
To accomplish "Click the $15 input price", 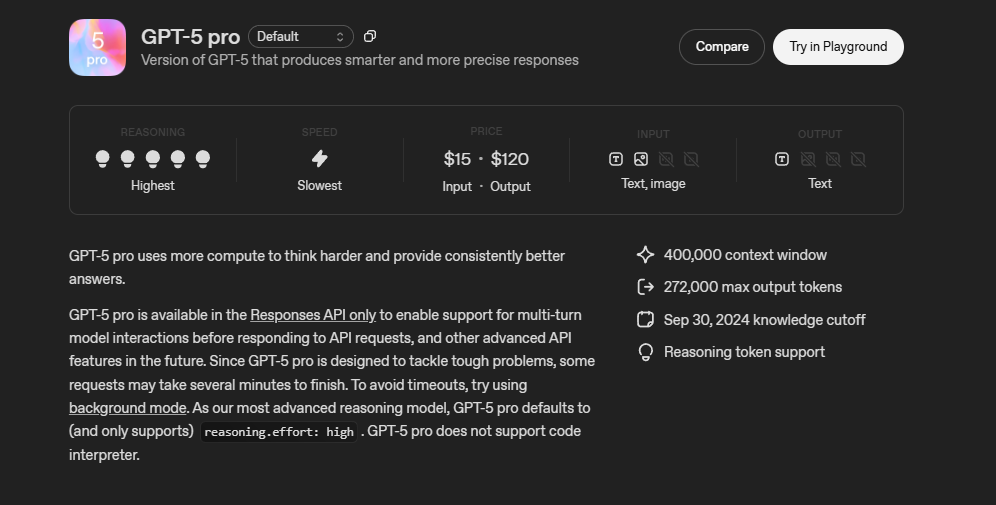I will pyautogui.click(x=457, y=159).
